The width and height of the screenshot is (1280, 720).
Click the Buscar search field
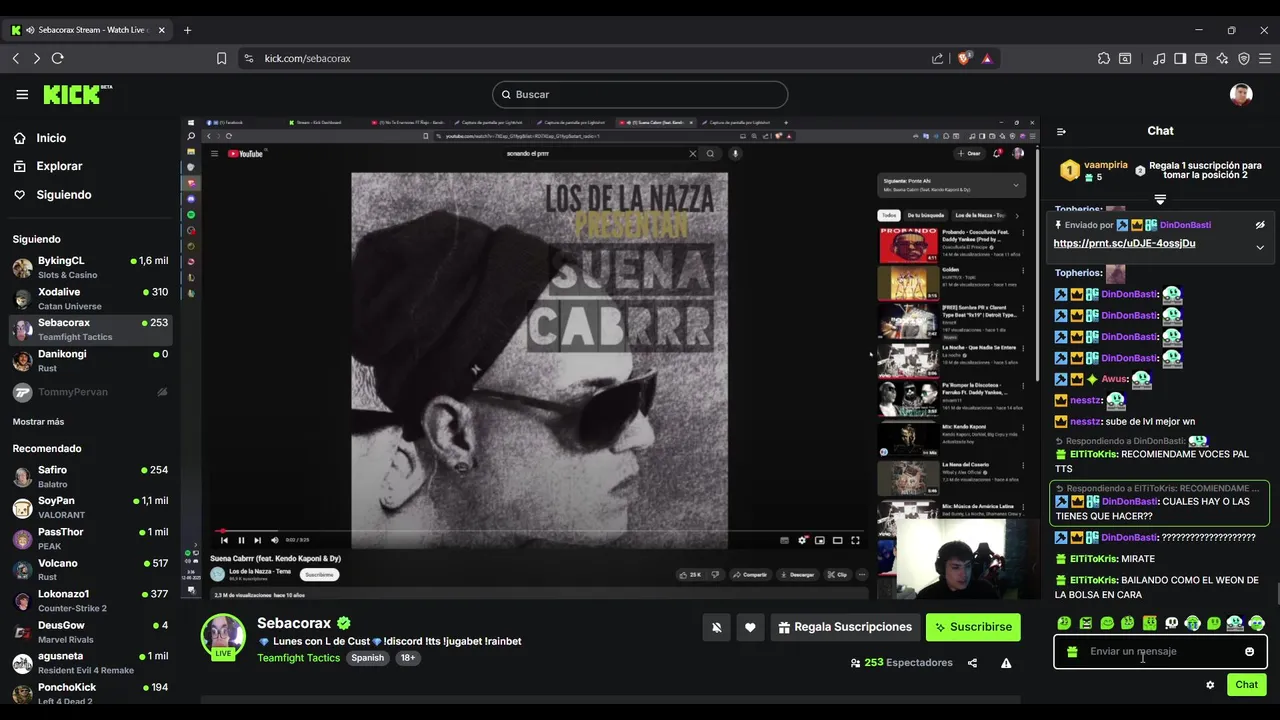coord(640,94)
